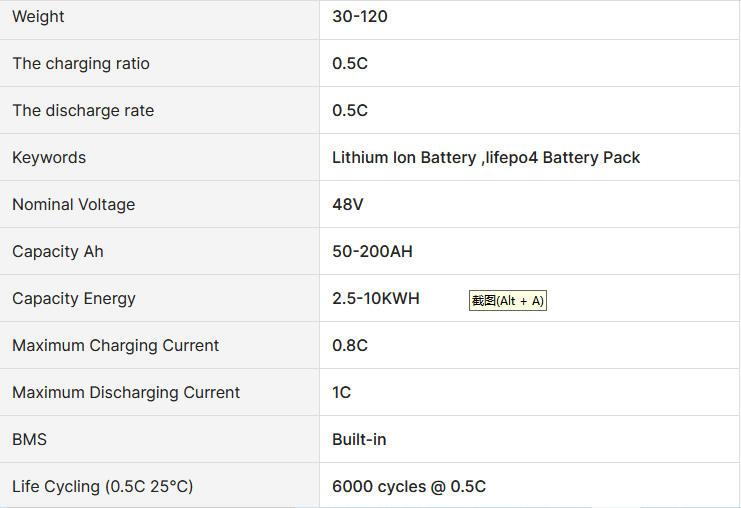Image resolution: width=741 pixels, height=508 pixels.
Task: Click the 50-200AH capacity value
Action: (x=372, y=252)
